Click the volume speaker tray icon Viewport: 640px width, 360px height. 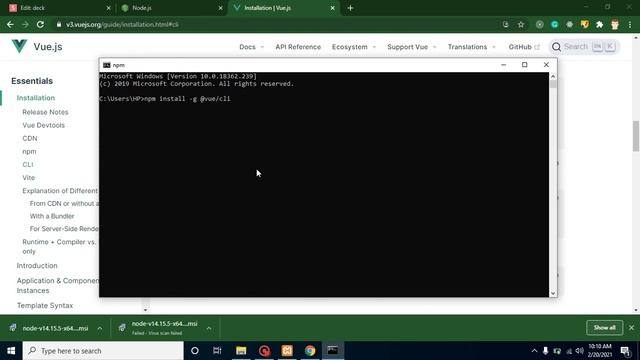[580, 351]
